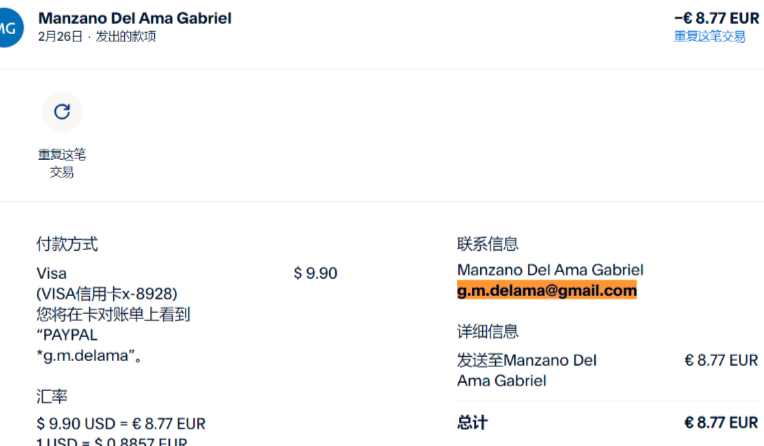Click the VISA信用卡x-8928 card line
Image resolution: width=764 pixels, height=446 pixels.
(107, 293)
